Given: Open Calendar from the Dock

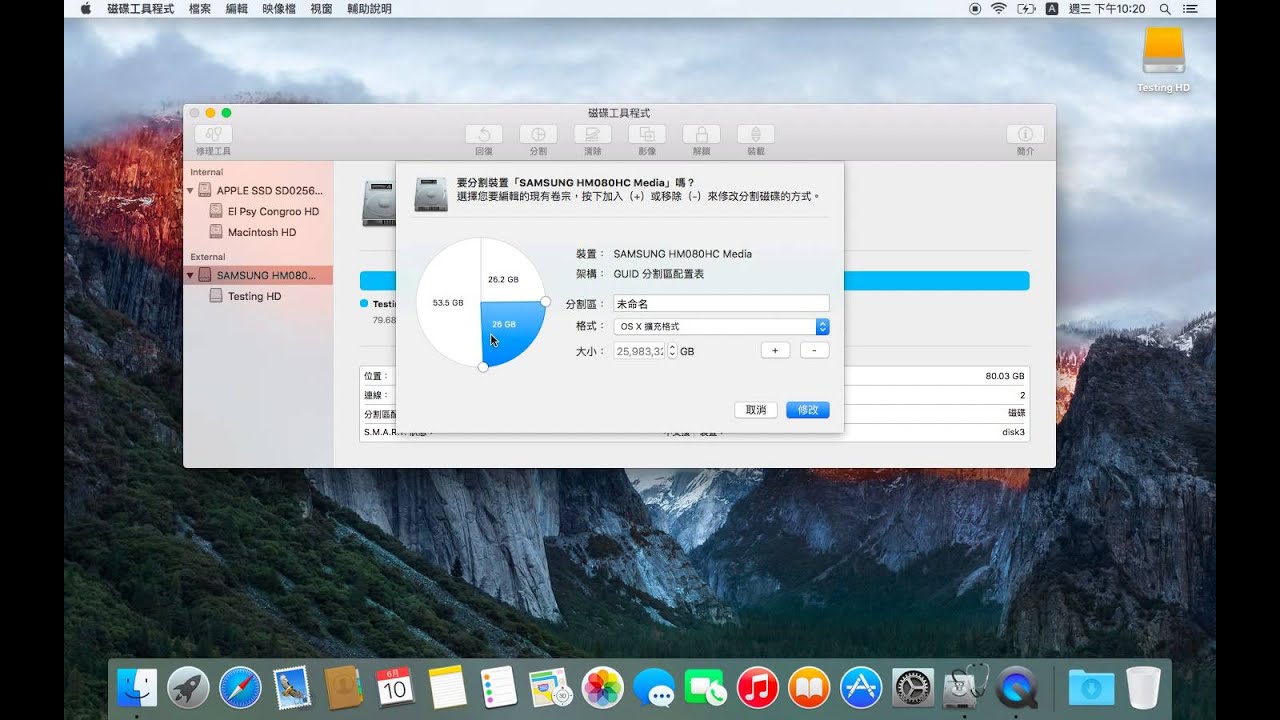Looking at the screenshot, I should [x=395, y=687].
